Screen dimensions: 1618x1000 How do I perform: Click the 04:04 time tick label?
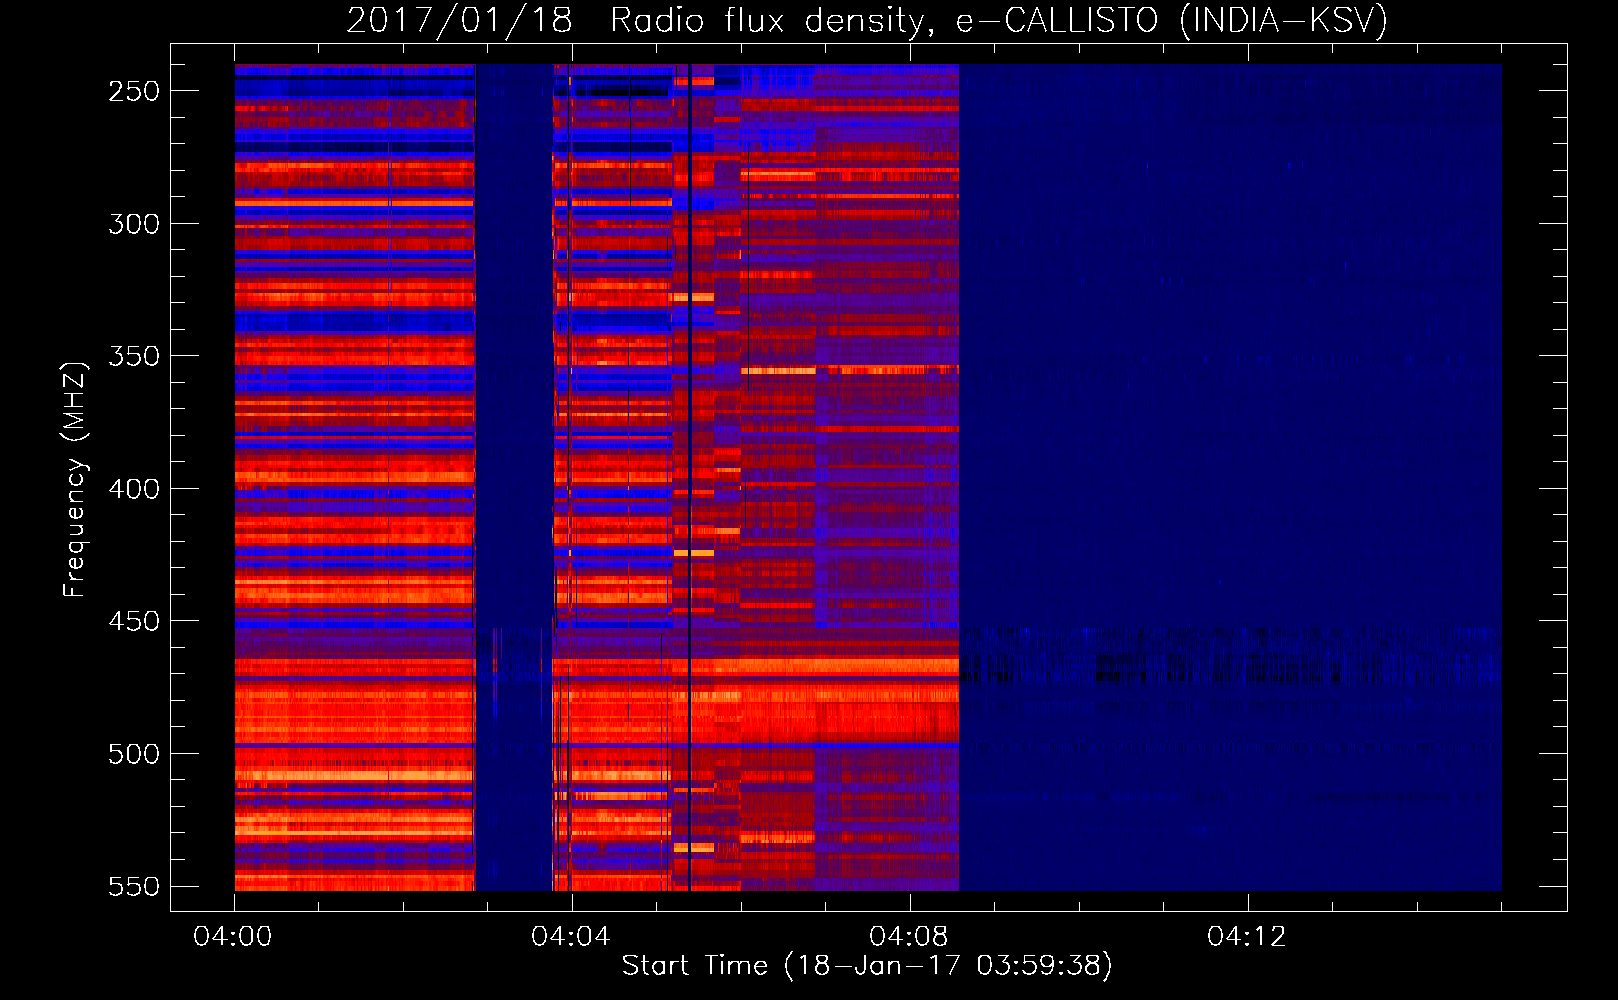pyautogui.click(x=571, y=937)
